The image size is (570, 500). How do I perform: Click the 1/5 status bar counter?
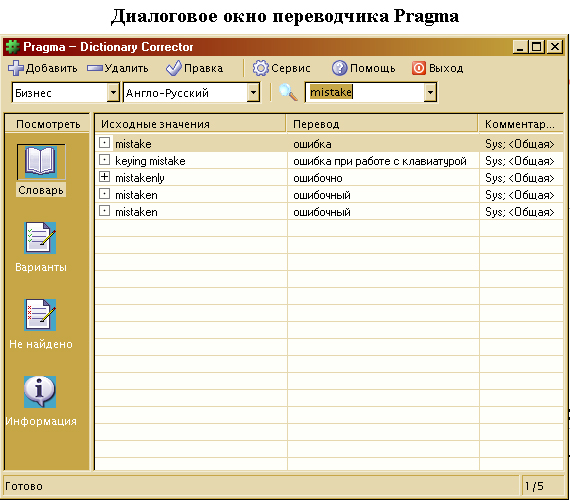pos(534,486)
